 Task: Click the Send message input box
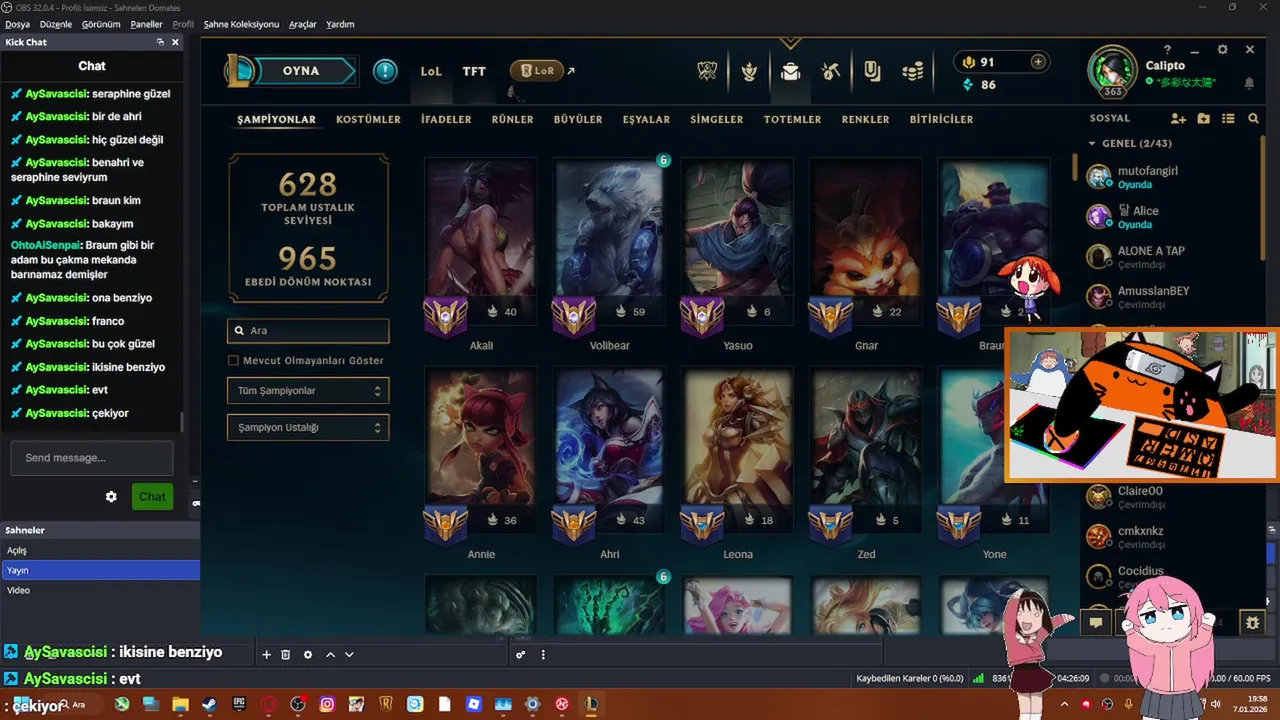(92, 458)
